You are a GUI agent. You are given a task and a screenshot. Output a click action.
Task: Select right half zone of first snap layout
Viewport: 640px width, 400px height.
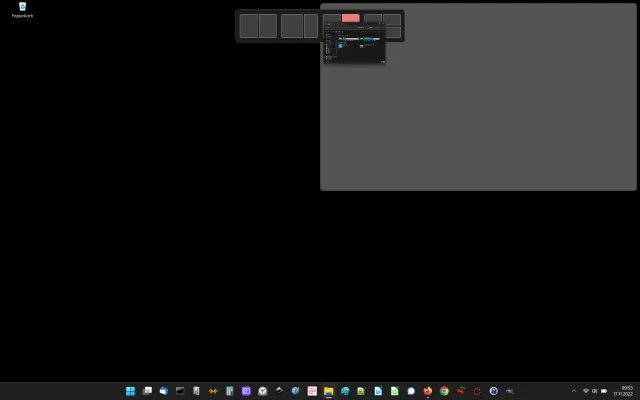tap(268, 26)
